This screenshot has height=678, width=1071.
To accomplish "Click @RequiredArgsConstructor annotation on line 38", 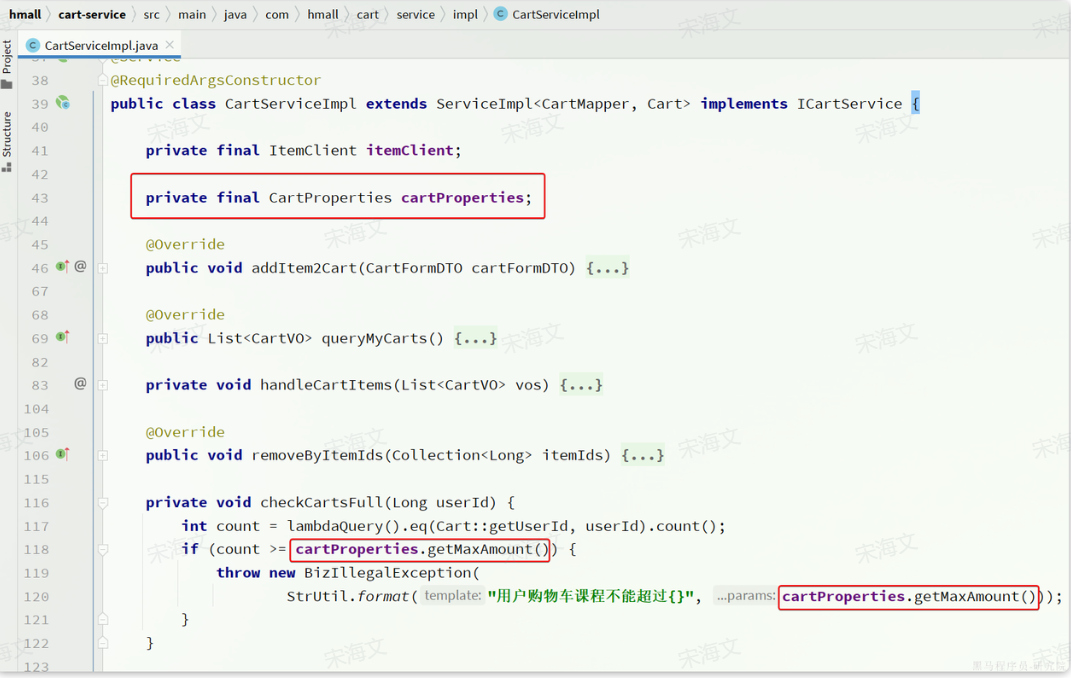I will pos(216,80).
